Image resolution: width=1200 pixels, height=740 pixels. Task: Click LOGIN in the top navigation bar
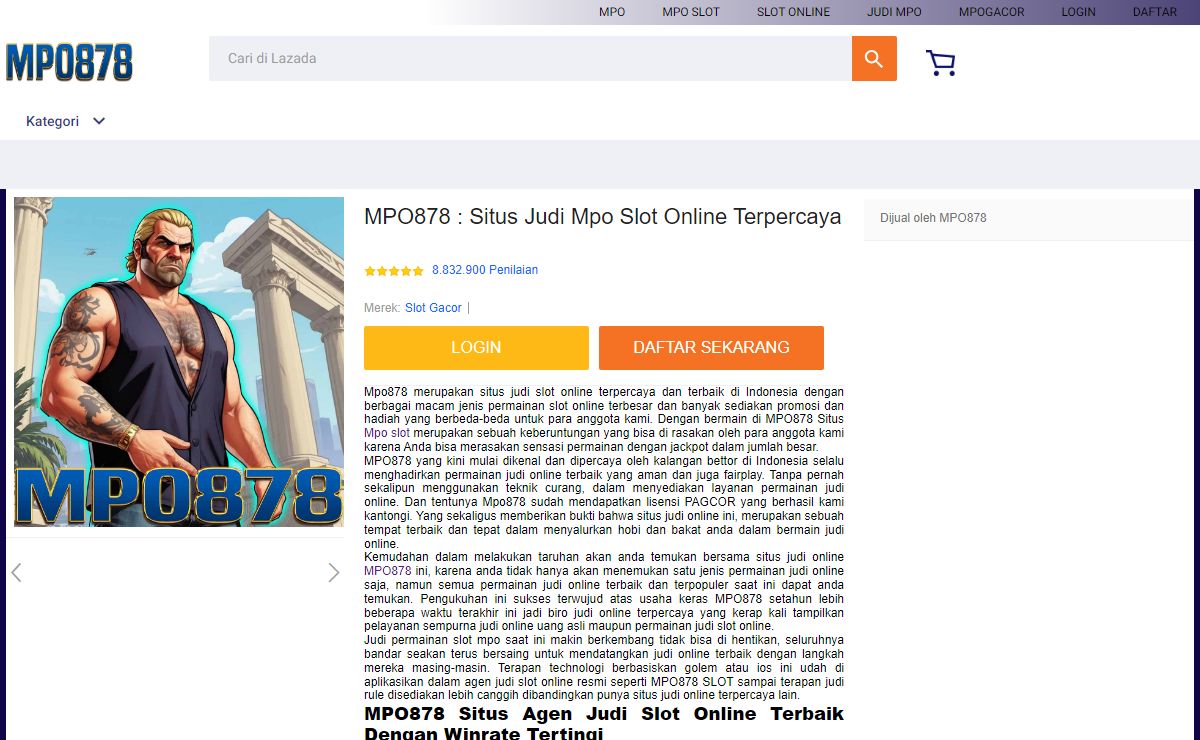point(1079,12)
